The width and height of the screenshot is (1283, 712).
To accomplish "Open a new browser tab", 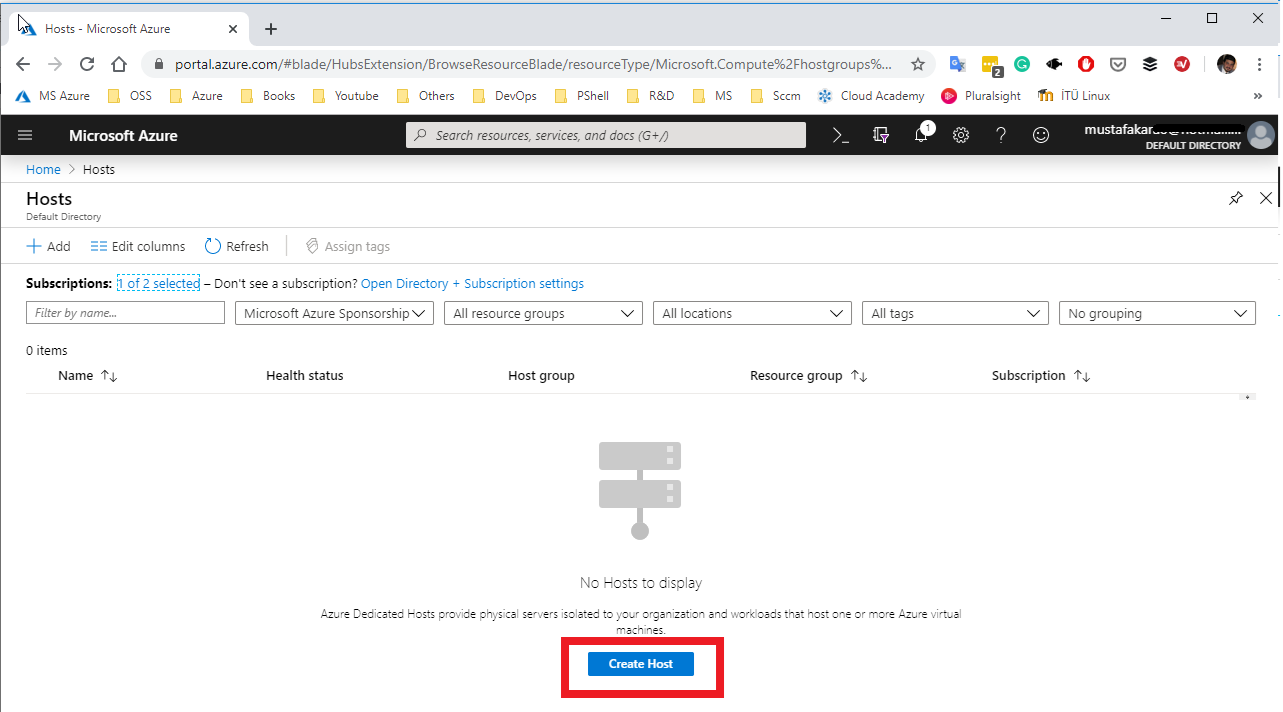I will click(x=271, y=29).
